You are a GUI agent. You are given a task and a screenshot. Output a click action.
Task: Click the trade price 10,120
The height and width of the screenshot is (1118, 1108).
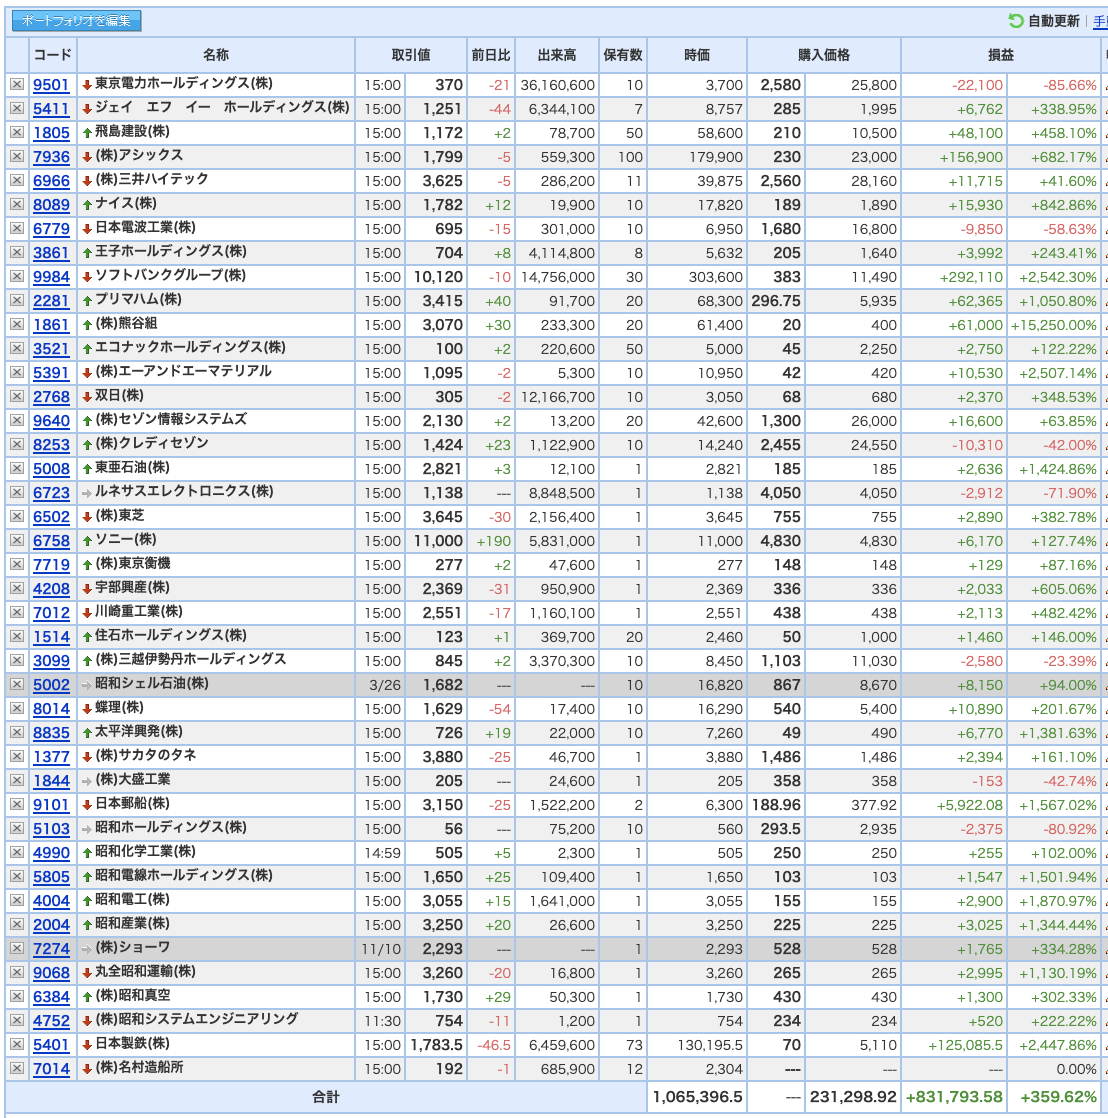pyautogui.click(x=438, y=277)
